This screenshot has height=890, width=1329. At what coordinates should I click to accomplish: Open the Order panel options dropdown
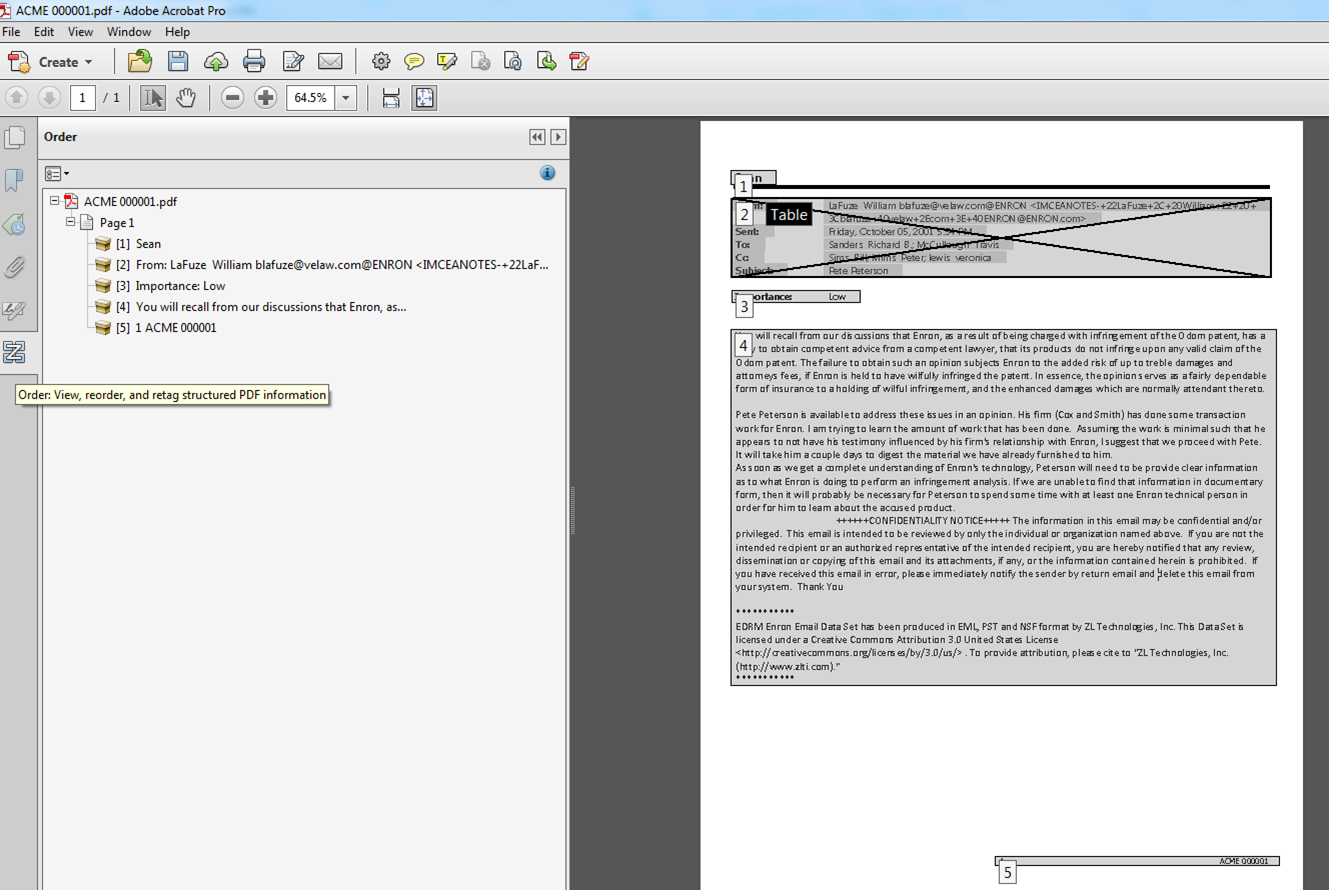(x=57, y=174)
